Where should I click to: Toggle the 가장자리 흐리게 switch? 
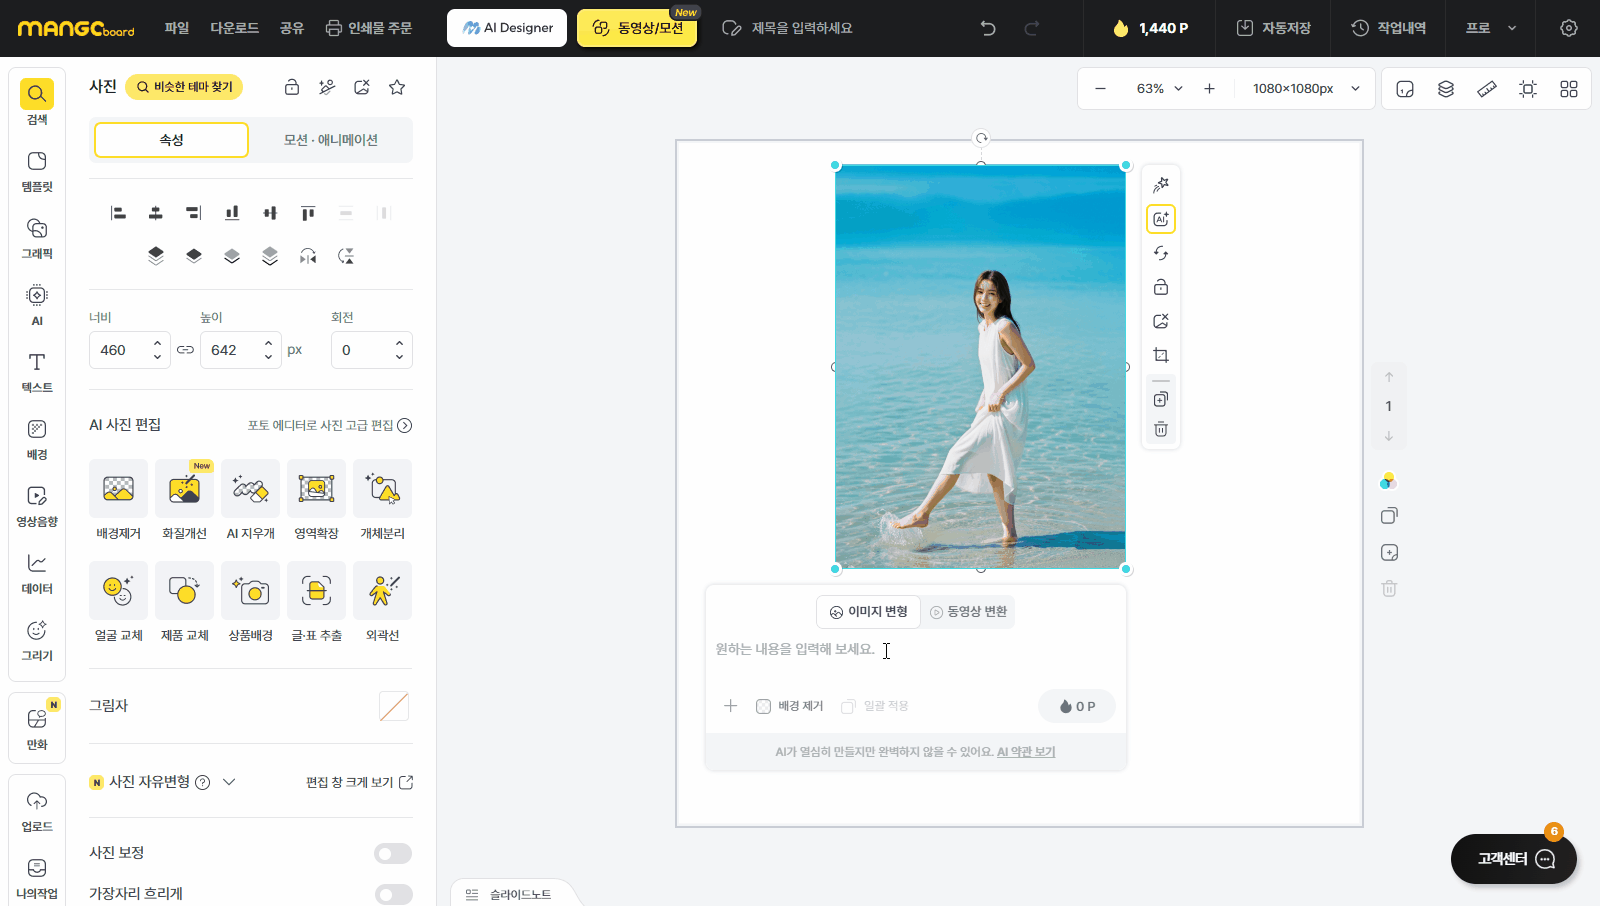click(393, 894)
